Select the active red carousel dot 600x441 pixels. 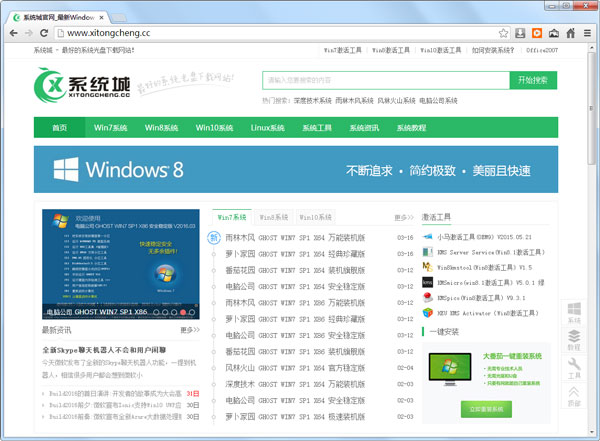[x=183, y=312]
